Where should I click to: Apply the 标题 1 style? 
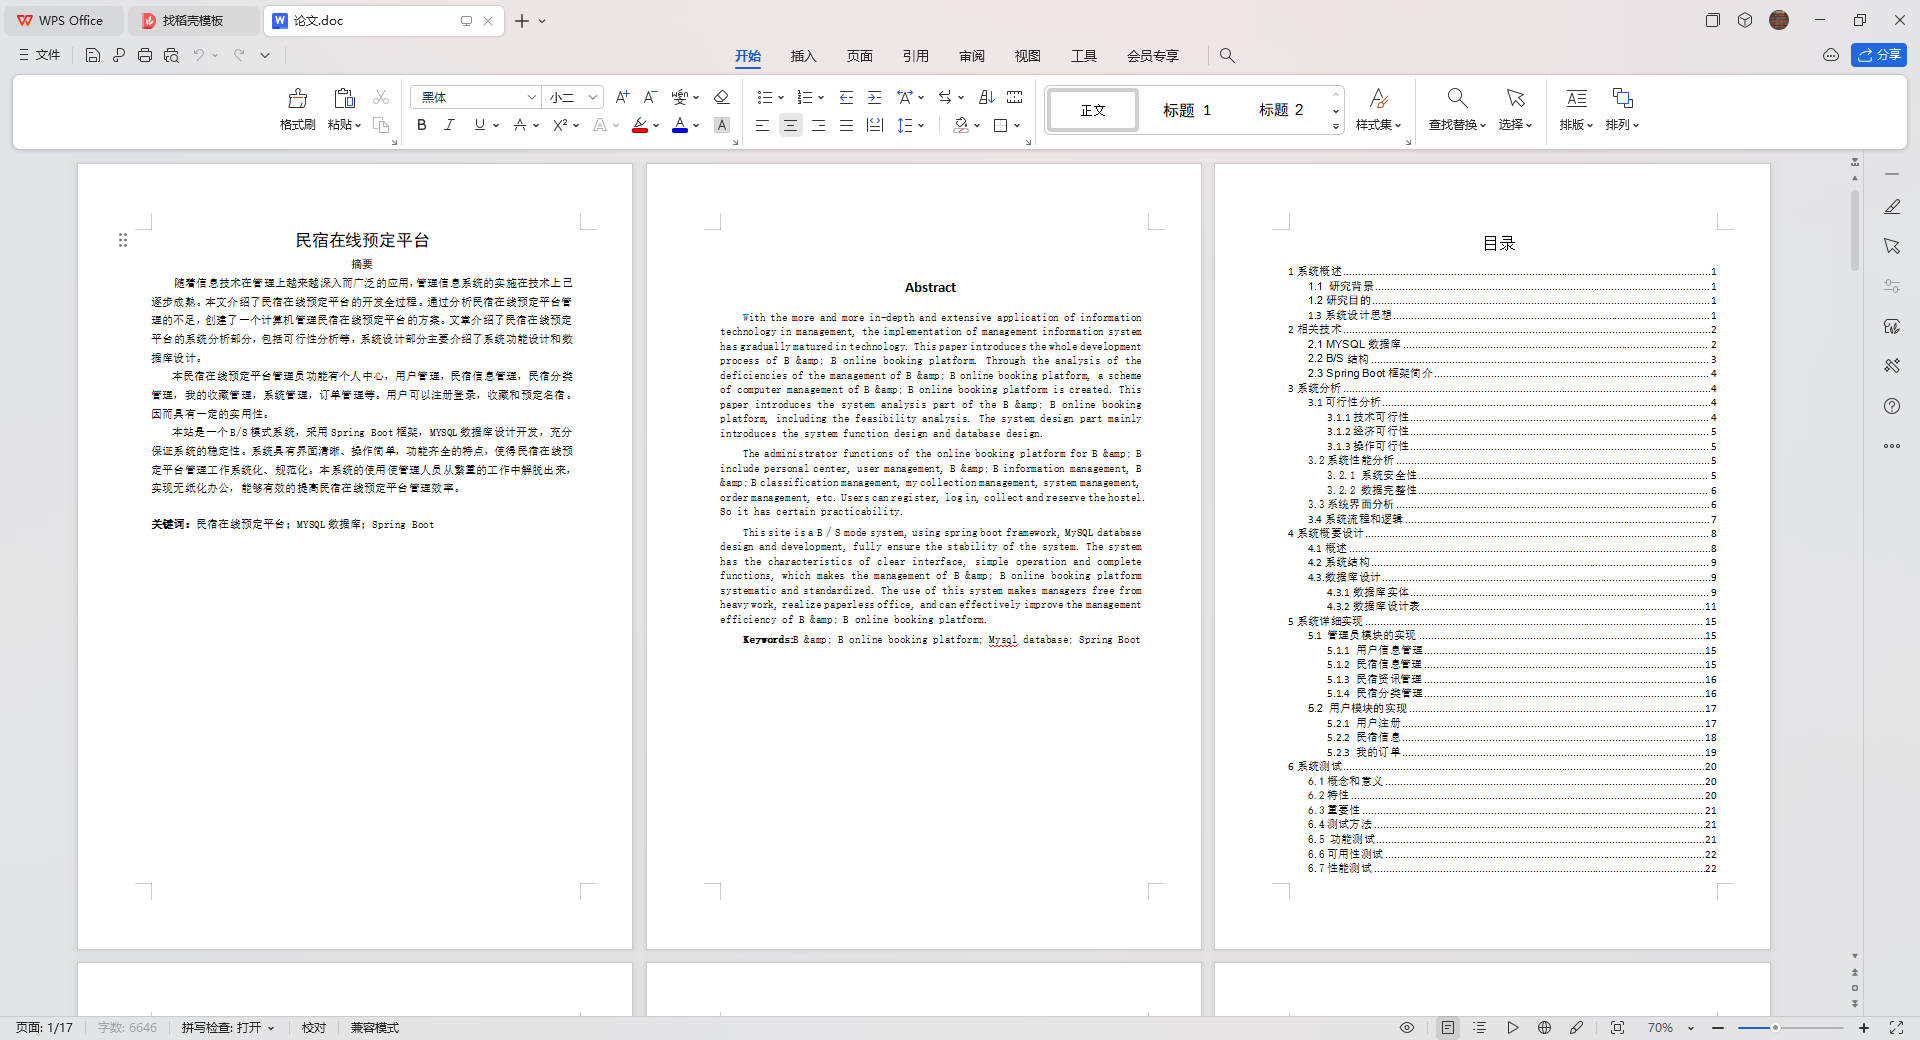click(1187, 110)
